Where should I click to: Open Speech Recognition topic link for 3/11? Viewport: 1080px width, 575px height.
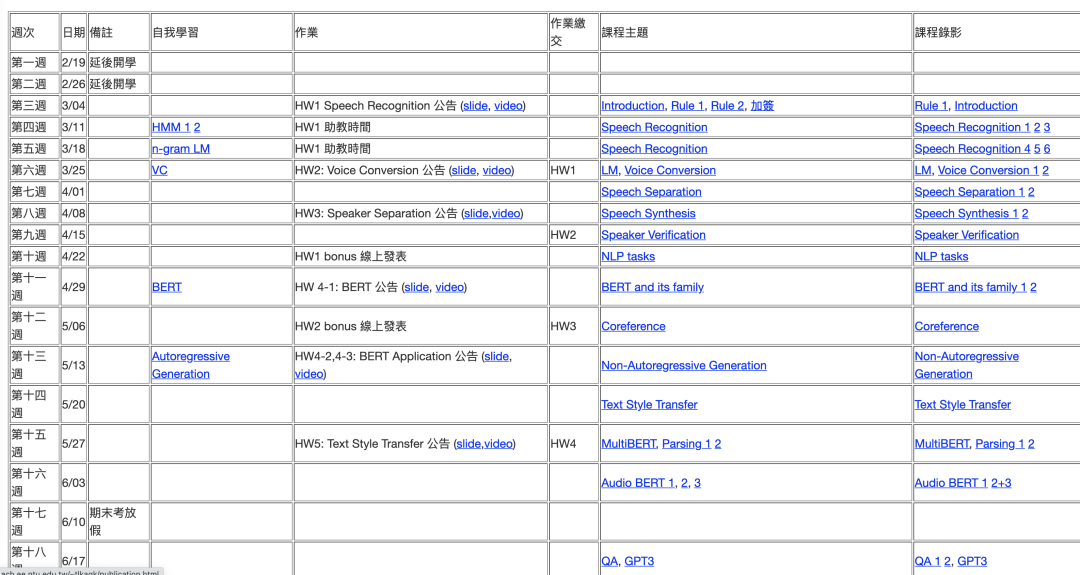pyautogui.click(x=654, y=127)
